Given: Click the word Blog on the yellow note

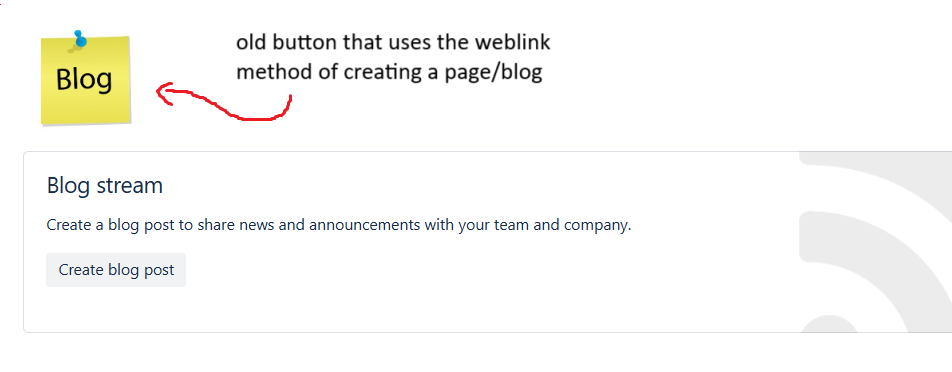Looking at the screenshot, I should click(84, 79).
